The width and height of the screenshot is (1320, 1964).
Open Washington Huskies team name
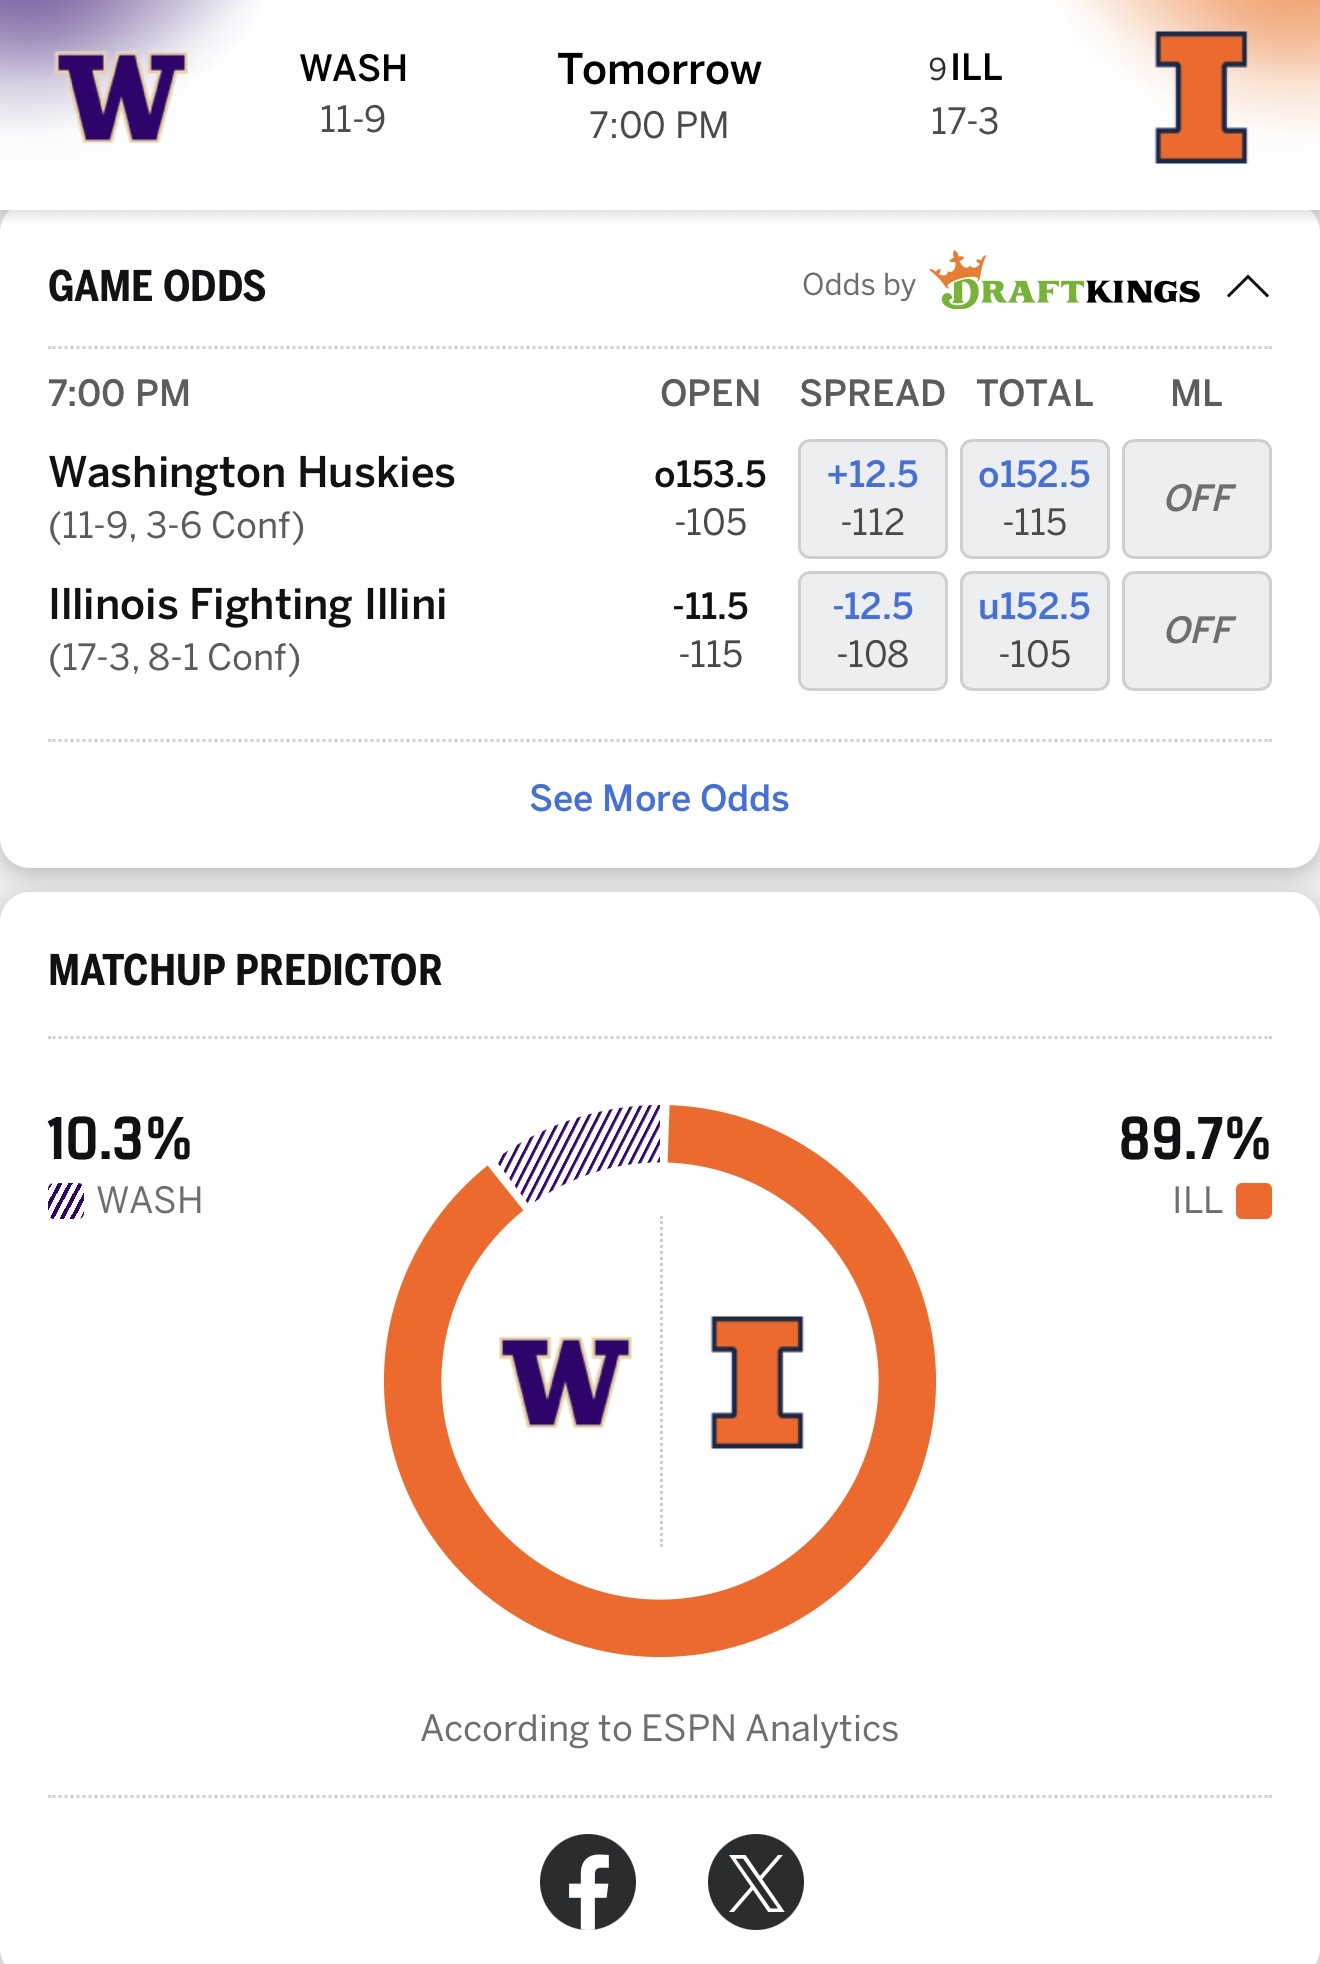[x=252, y=472]
